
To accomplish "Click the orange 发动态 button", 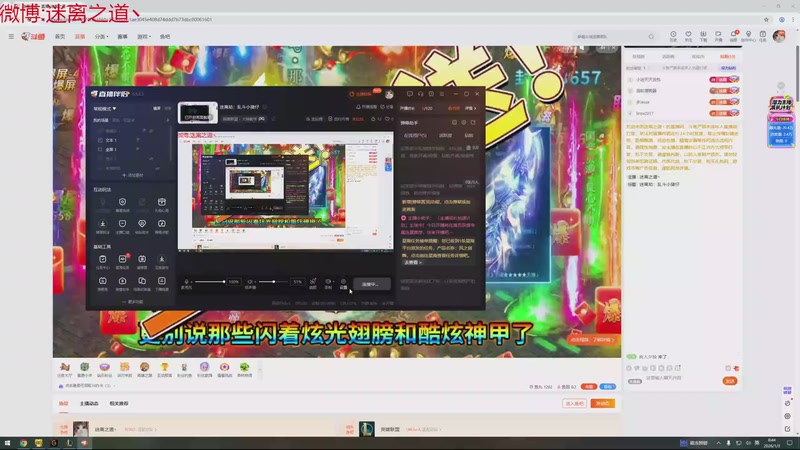I will (603, 404).
